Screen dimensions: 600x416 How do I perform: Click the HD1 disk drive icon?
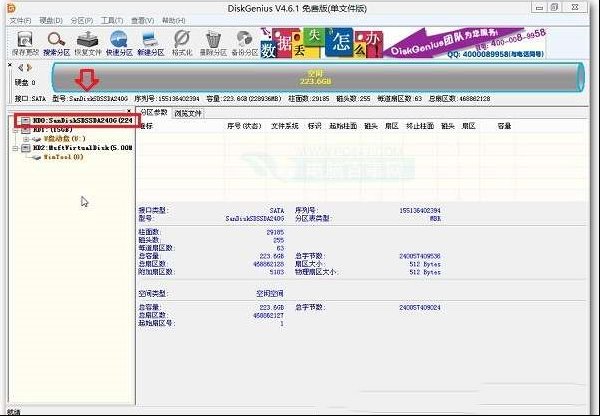[x=25, y=130]
